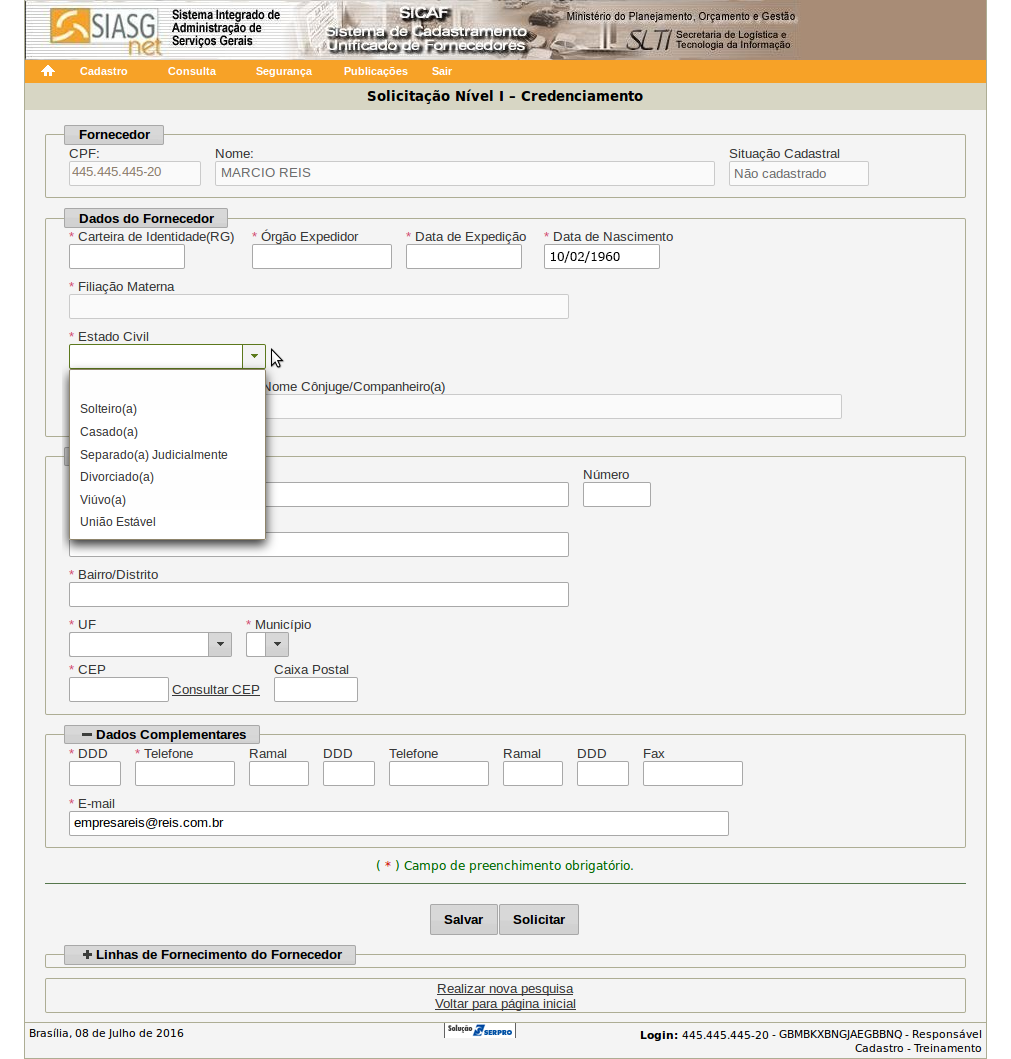Click Sair to log out
The height and width of the screenshot is (1059, 1011).
coord(442,71)
